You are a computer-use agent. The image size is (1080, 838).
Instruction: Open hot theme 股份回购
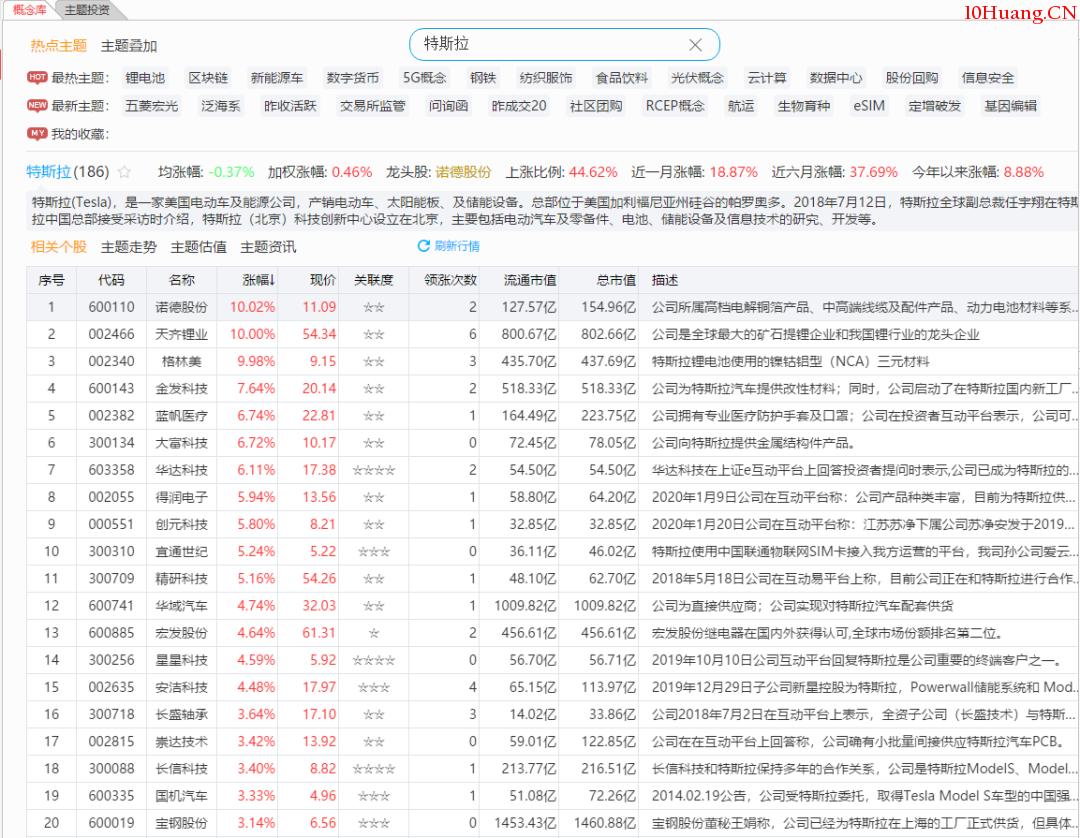911,78
